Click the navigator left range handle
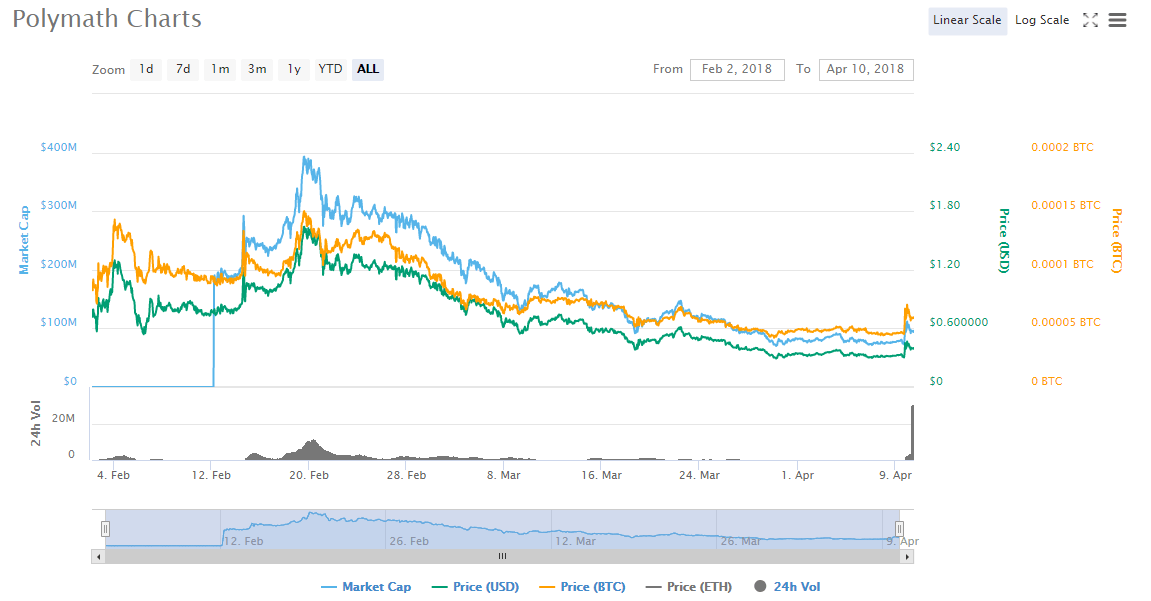Screen dimensions: 1151x601 (x=105, y=528)
